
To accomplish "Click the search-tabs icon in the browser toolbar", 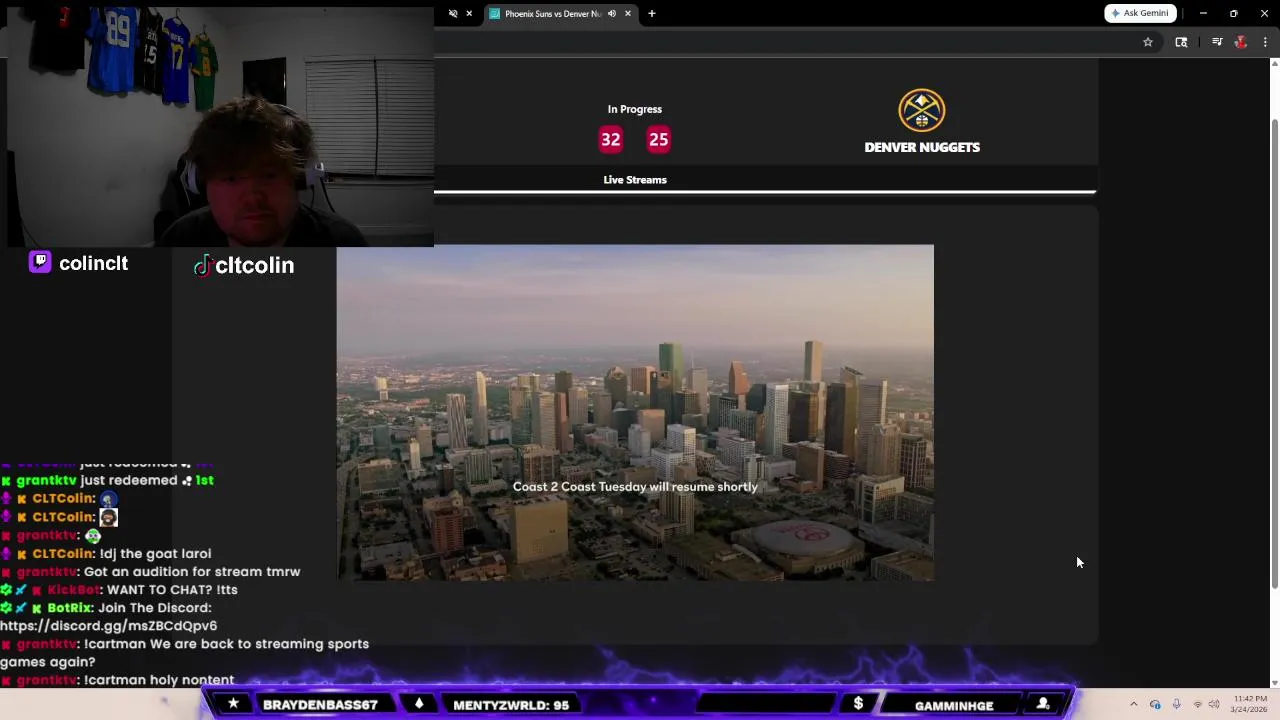I will [1181, 42].
